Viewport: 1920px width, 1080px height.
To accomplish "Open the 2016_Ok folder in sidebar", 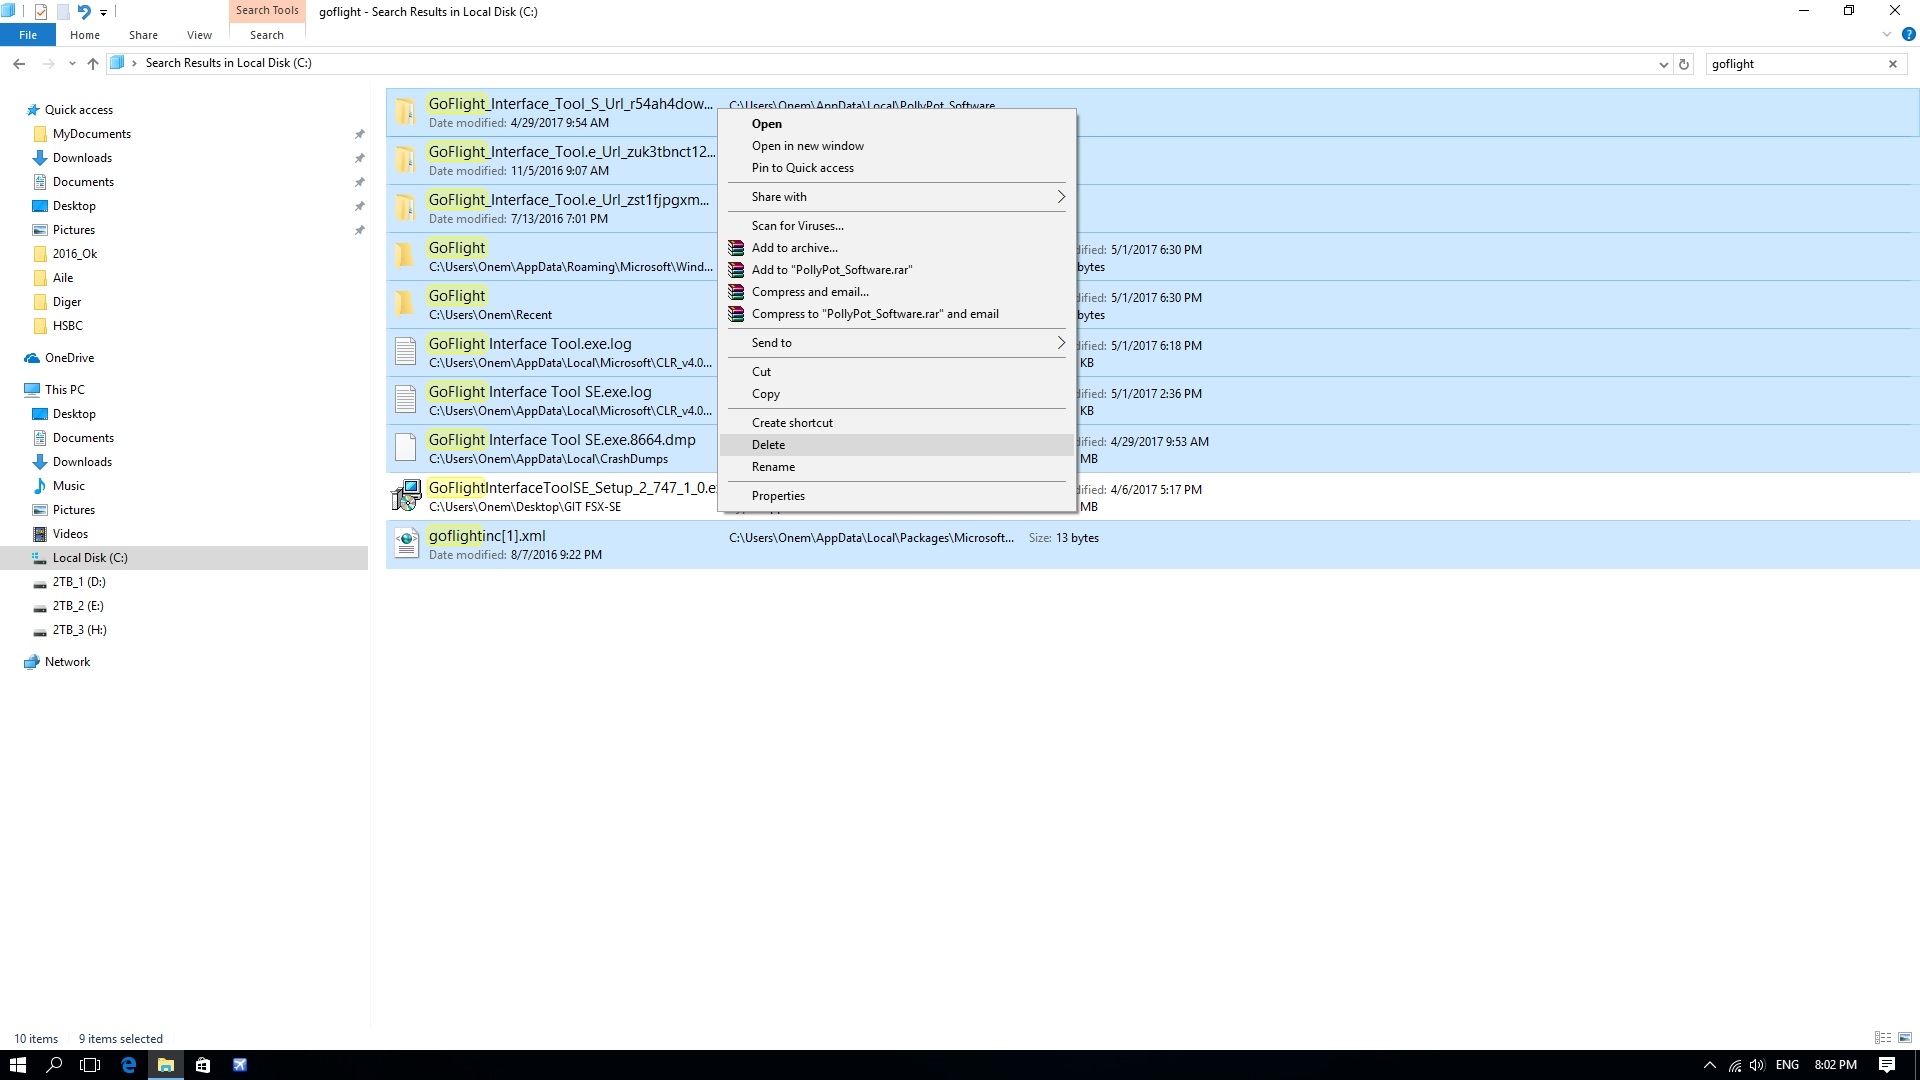I will click(74, 254).
